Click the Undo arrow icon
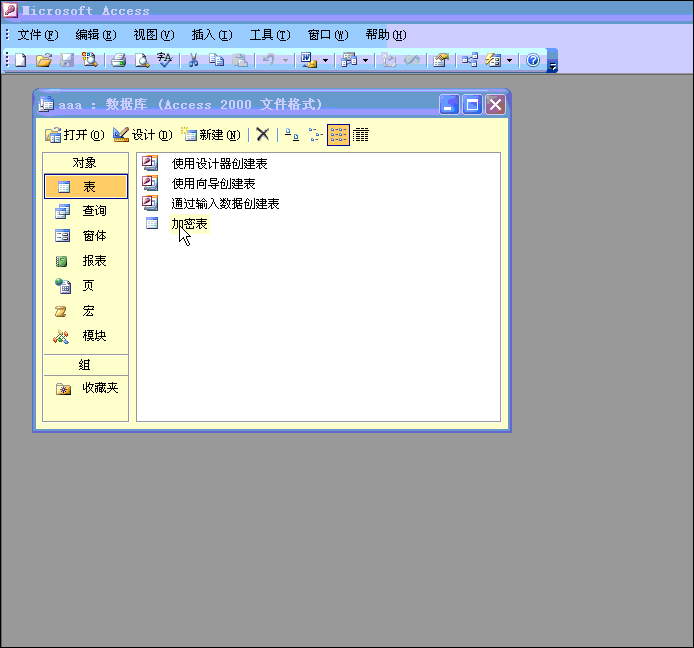Screen dimensions: 694x648 (x=269, y=60)
